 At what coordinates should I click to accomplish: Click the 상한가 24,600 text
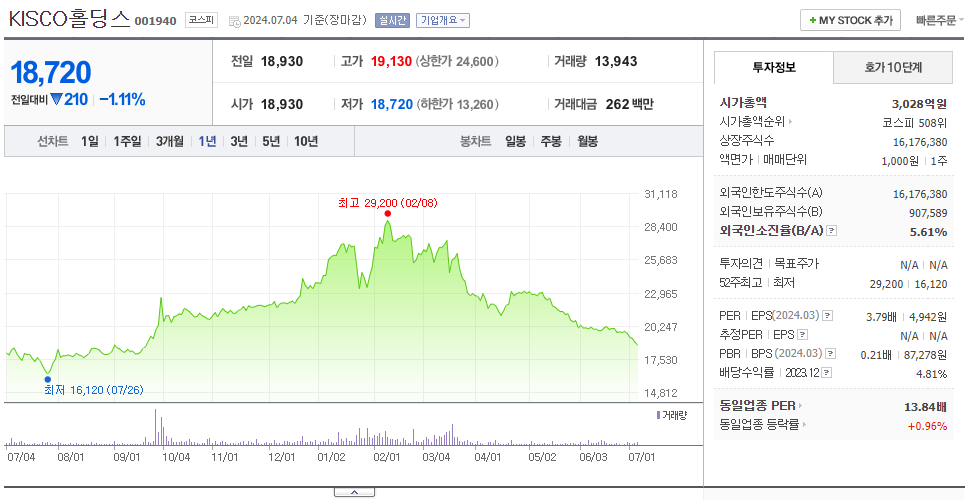457,62
